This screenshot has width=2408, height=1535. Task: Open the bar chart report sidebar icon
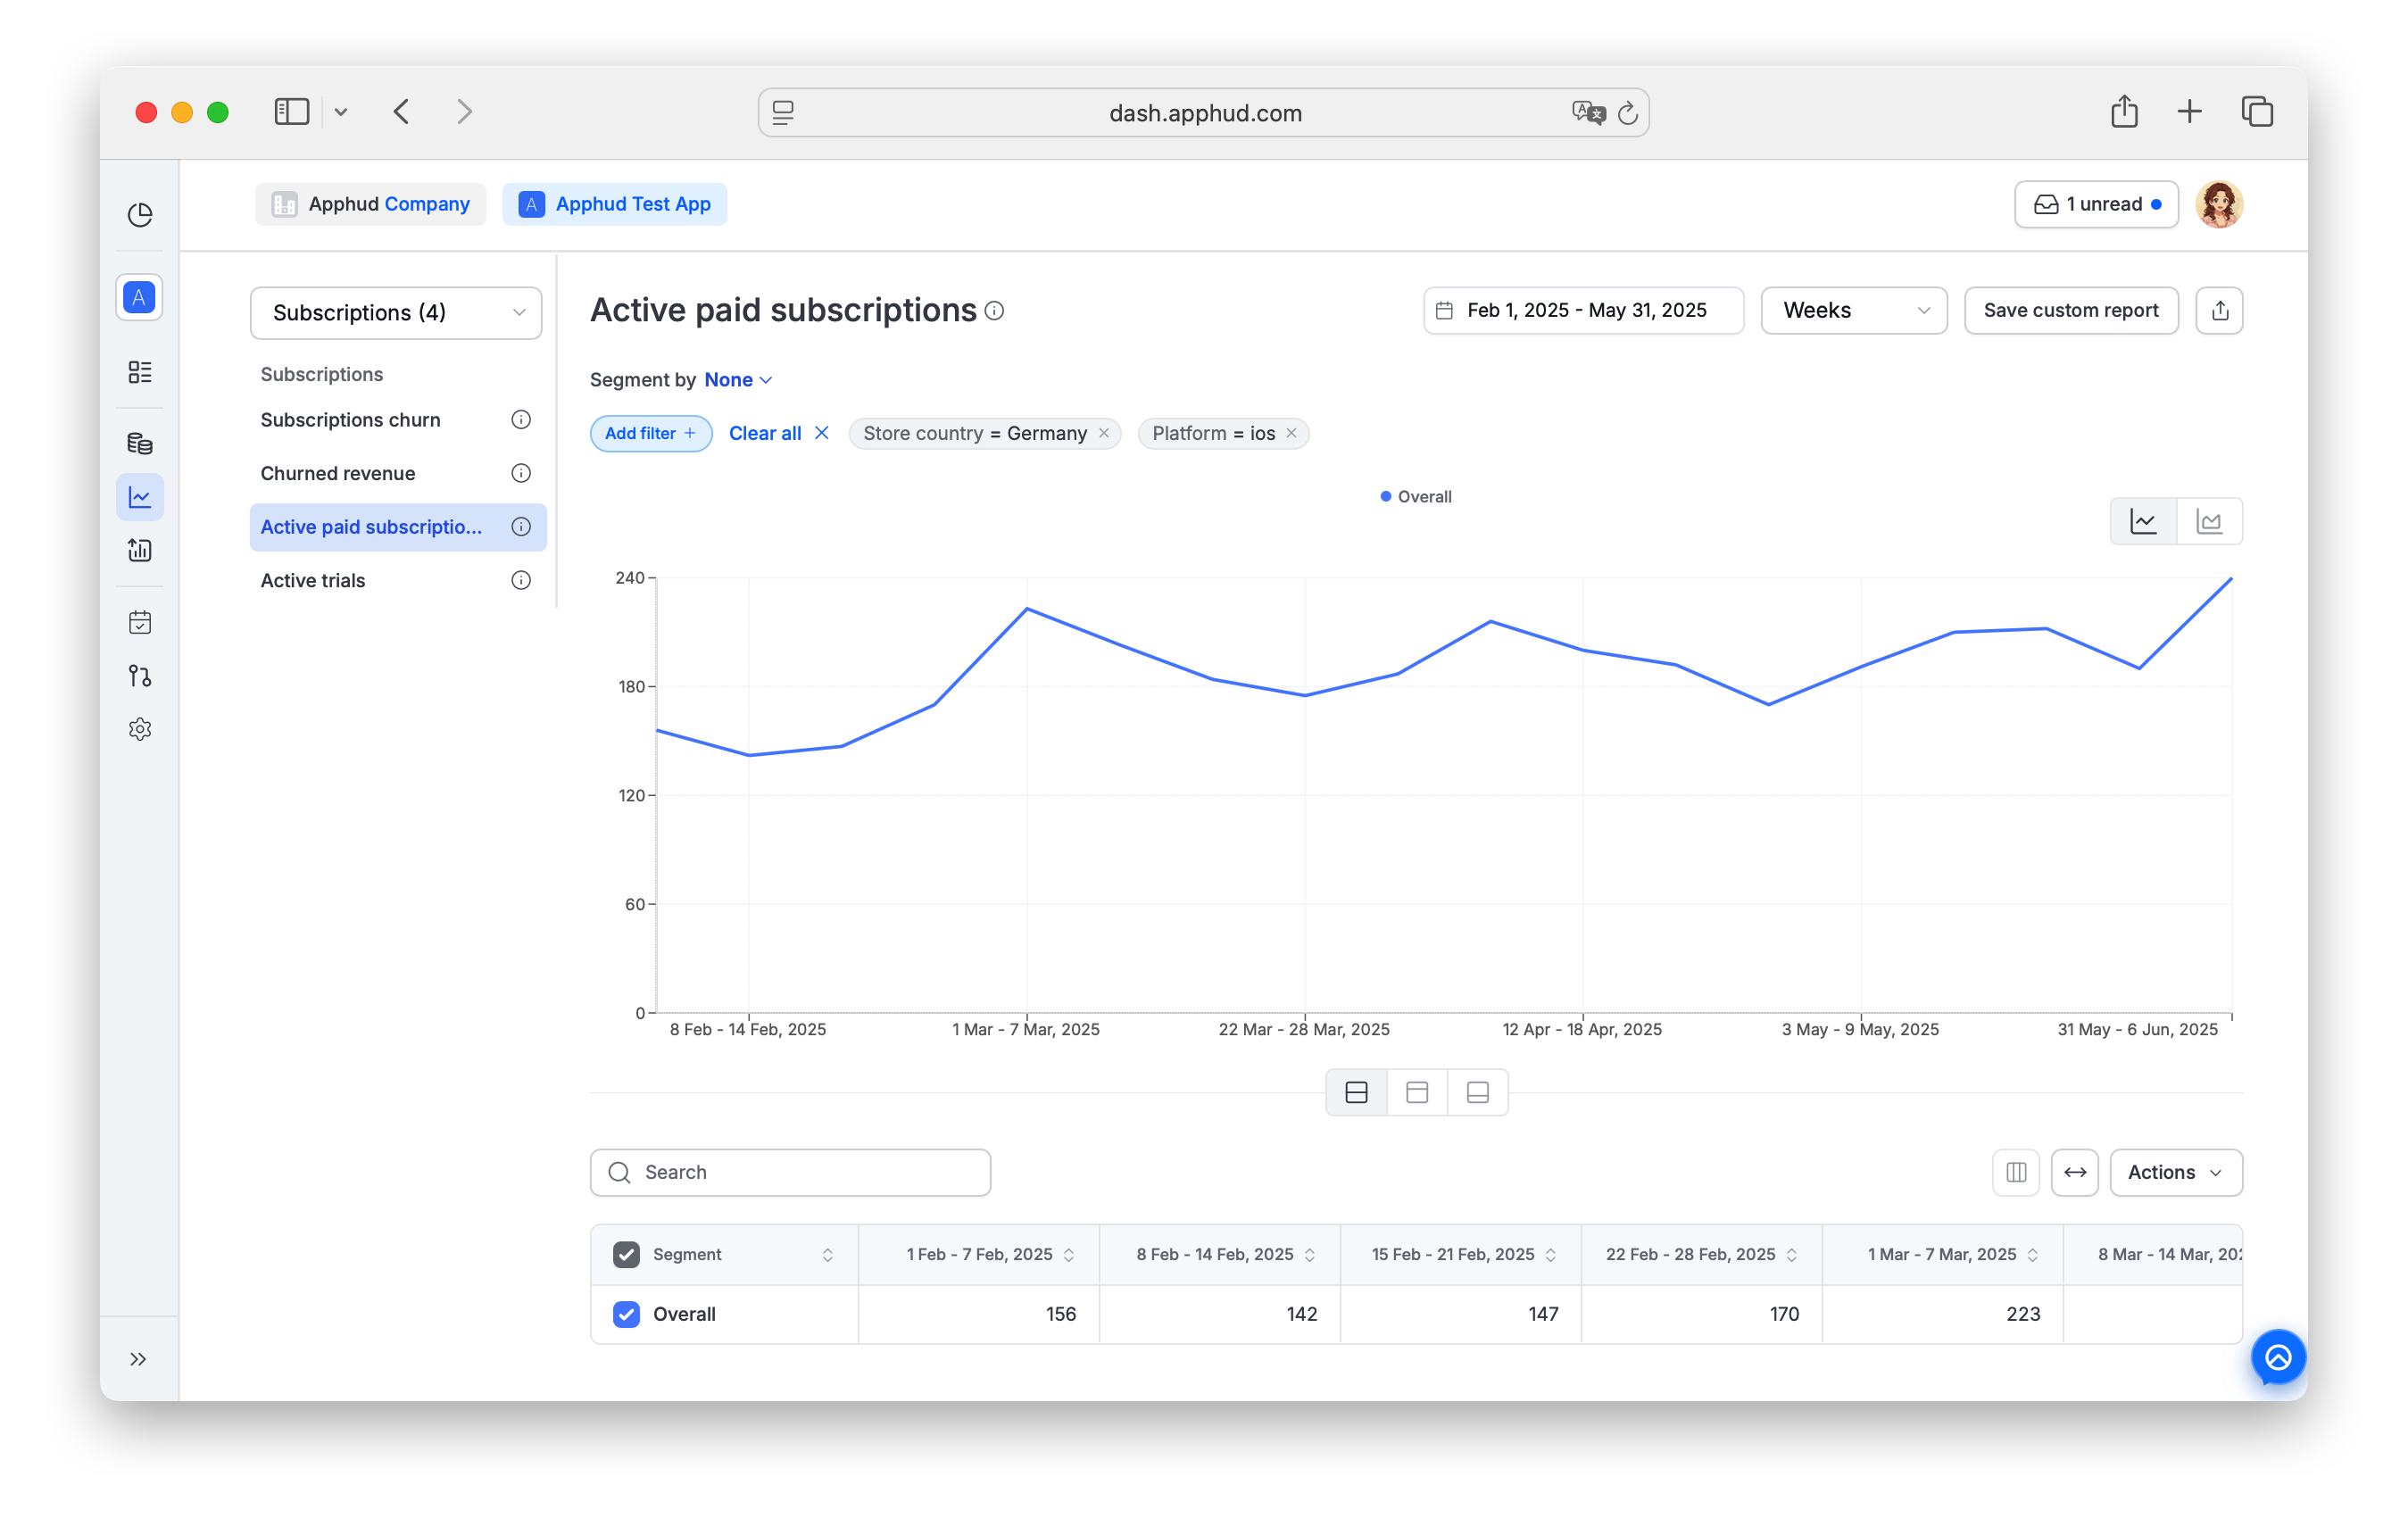coord(140,550)
